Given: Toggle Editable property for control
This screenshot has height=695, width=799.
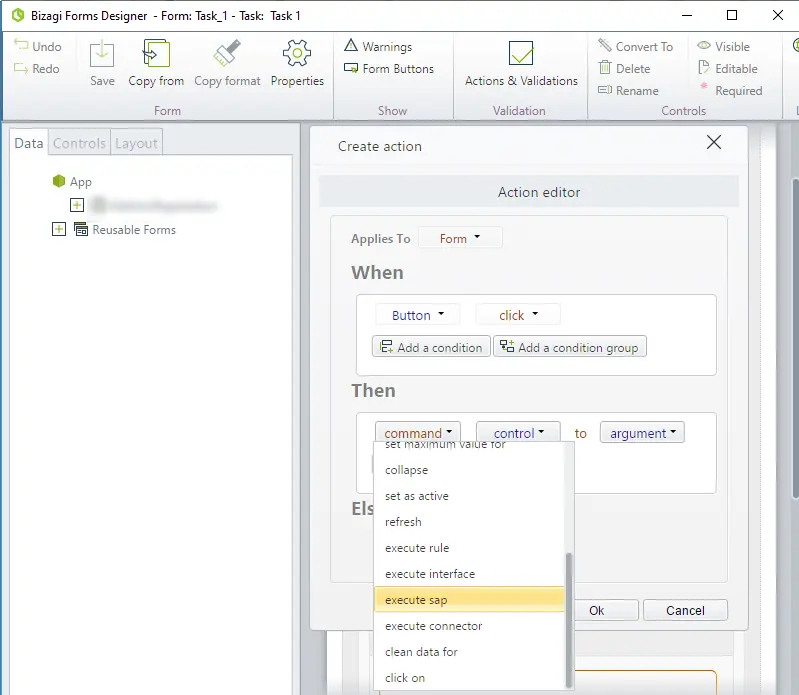Looking at the screenshot, I should pyautogui.click(x=727, y=68).
